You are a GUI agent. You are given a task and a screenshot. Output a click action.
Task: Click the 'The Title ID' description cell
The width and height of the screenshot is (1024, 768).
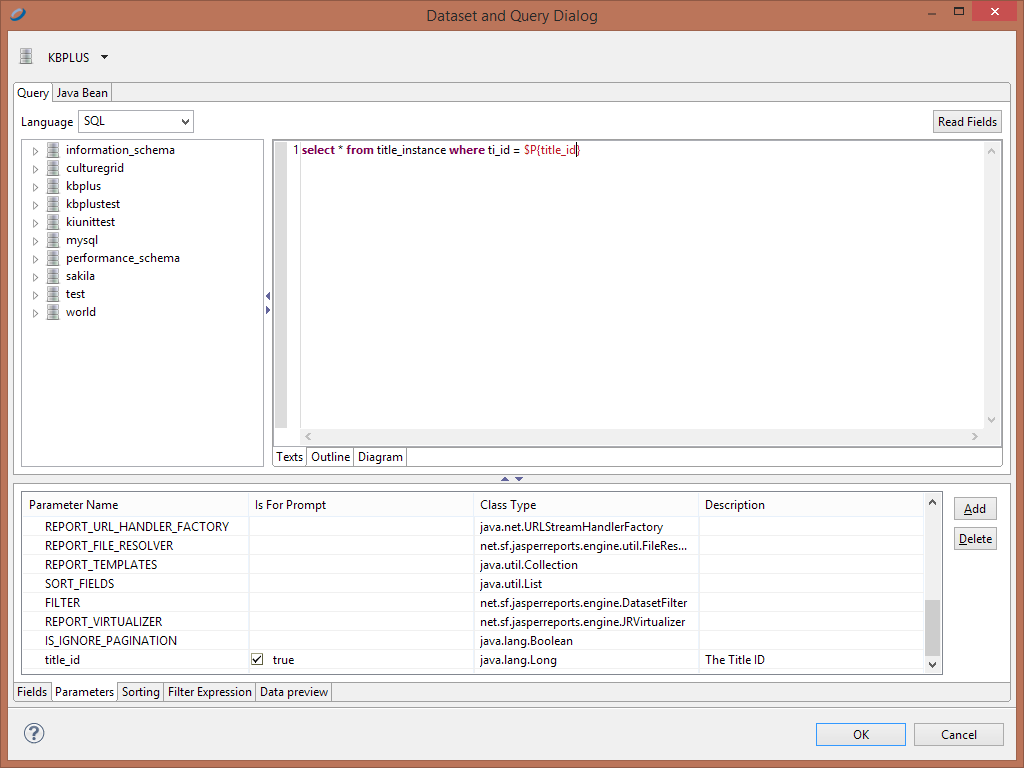(811, 660)
